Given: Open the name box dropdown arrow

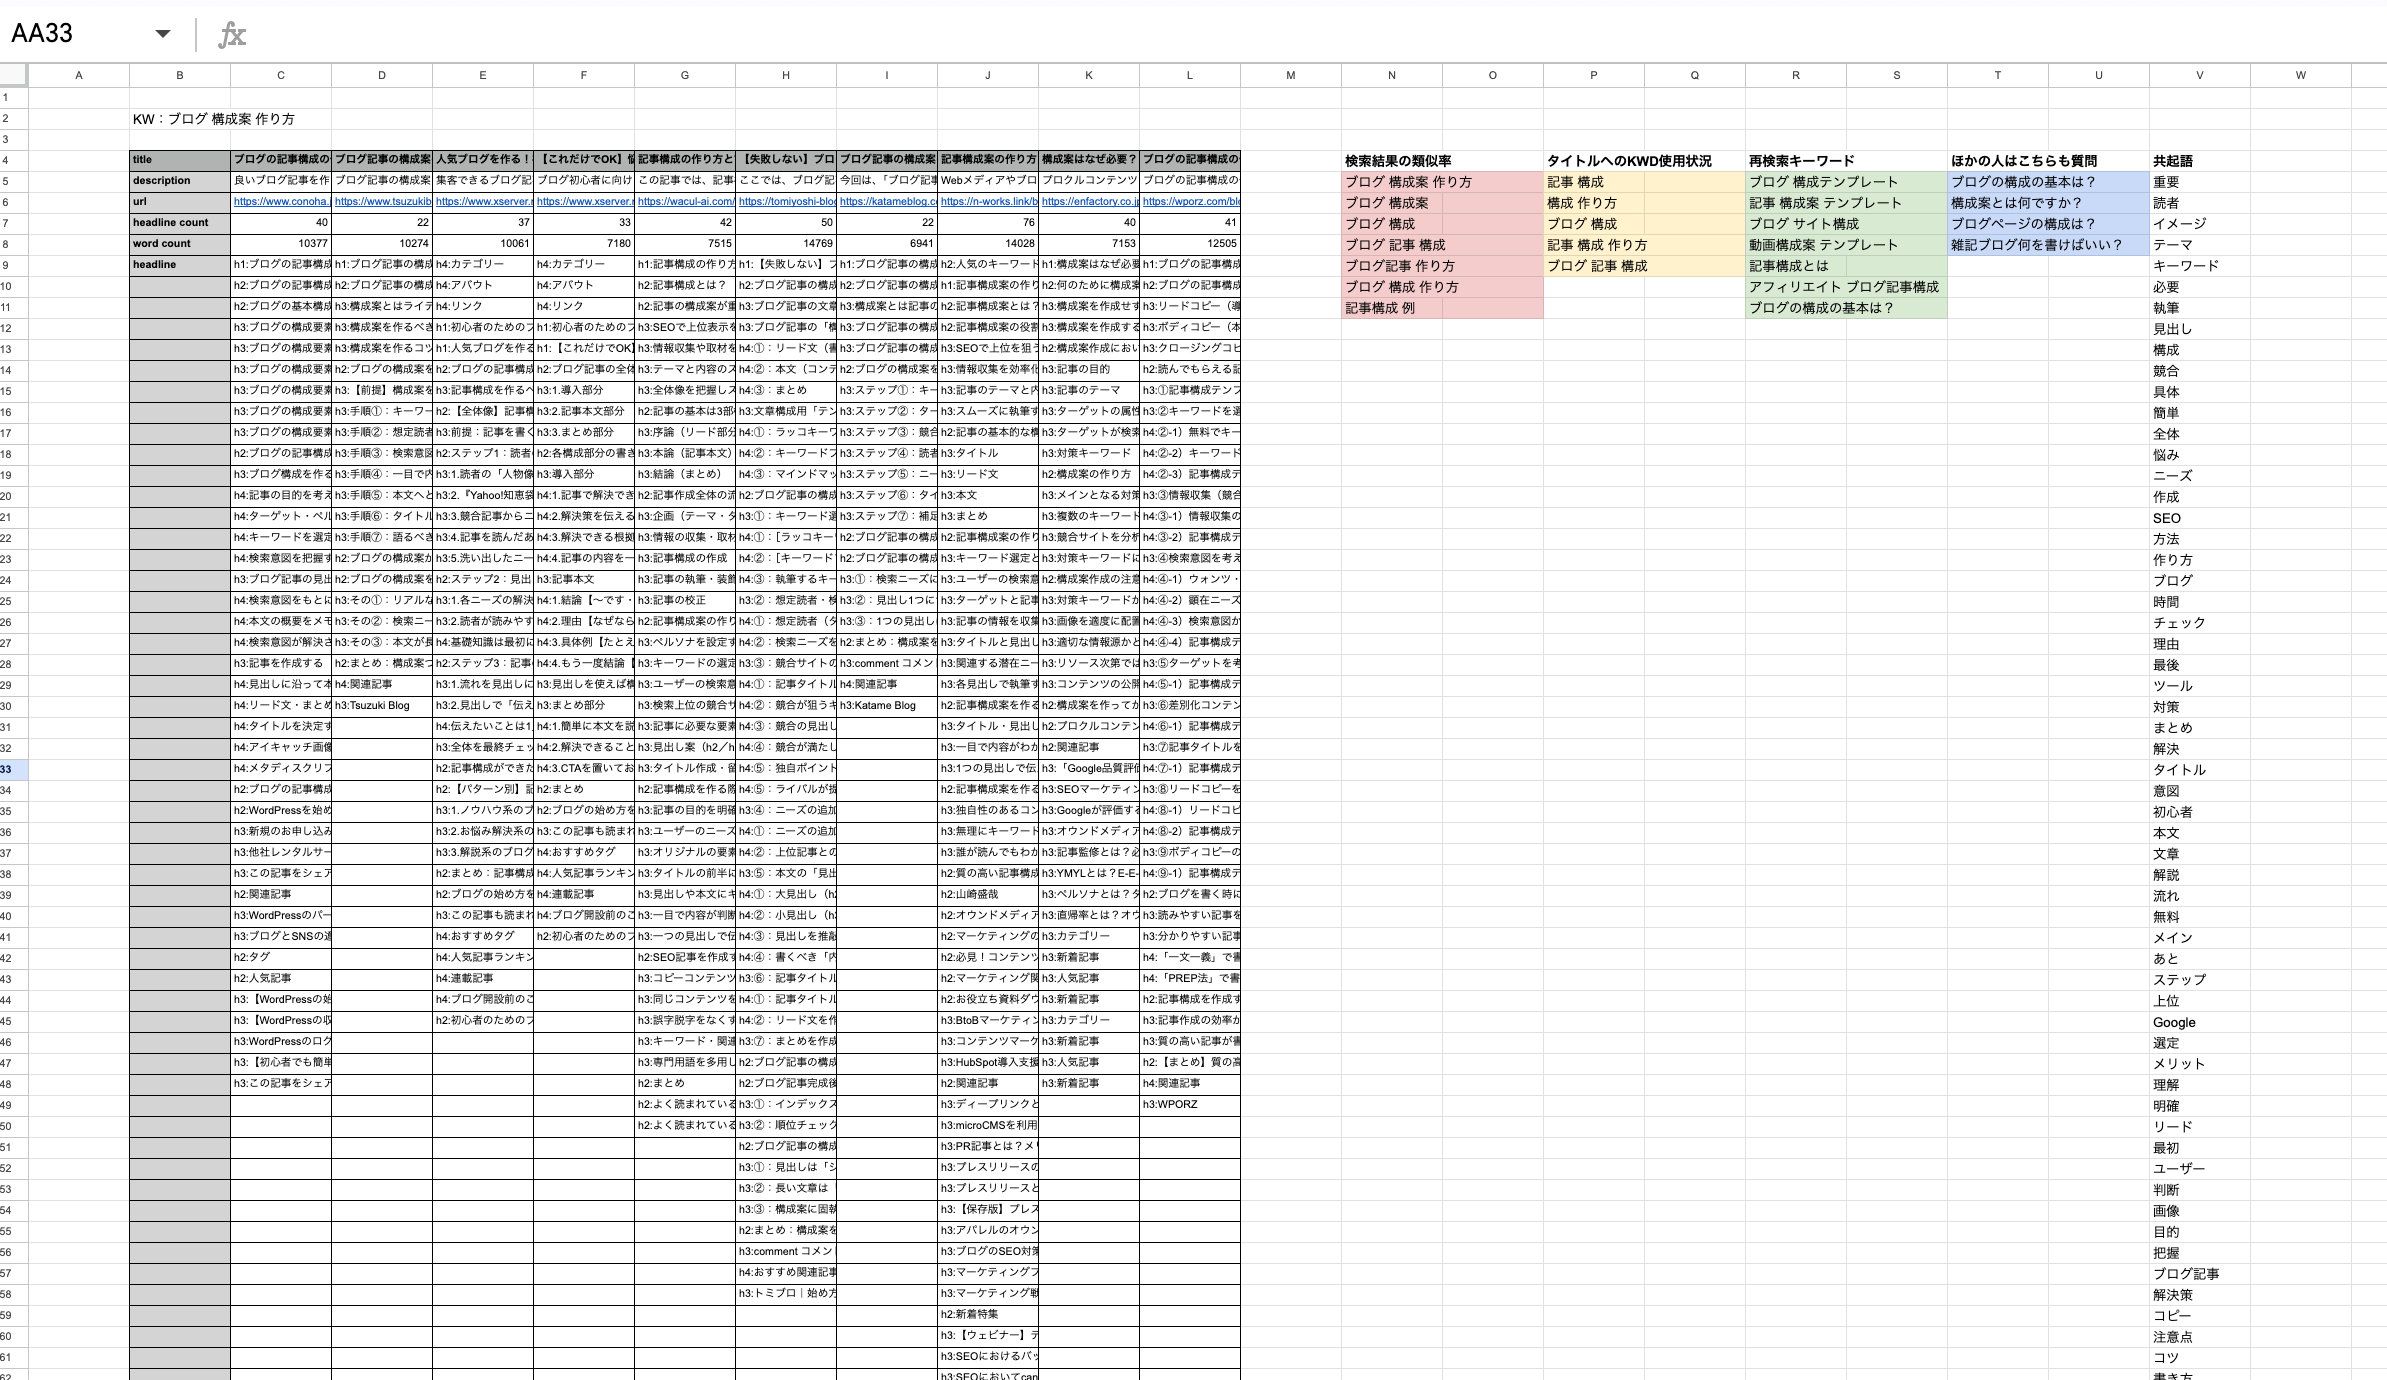Looking at the screenshot, I should point(163,34).
